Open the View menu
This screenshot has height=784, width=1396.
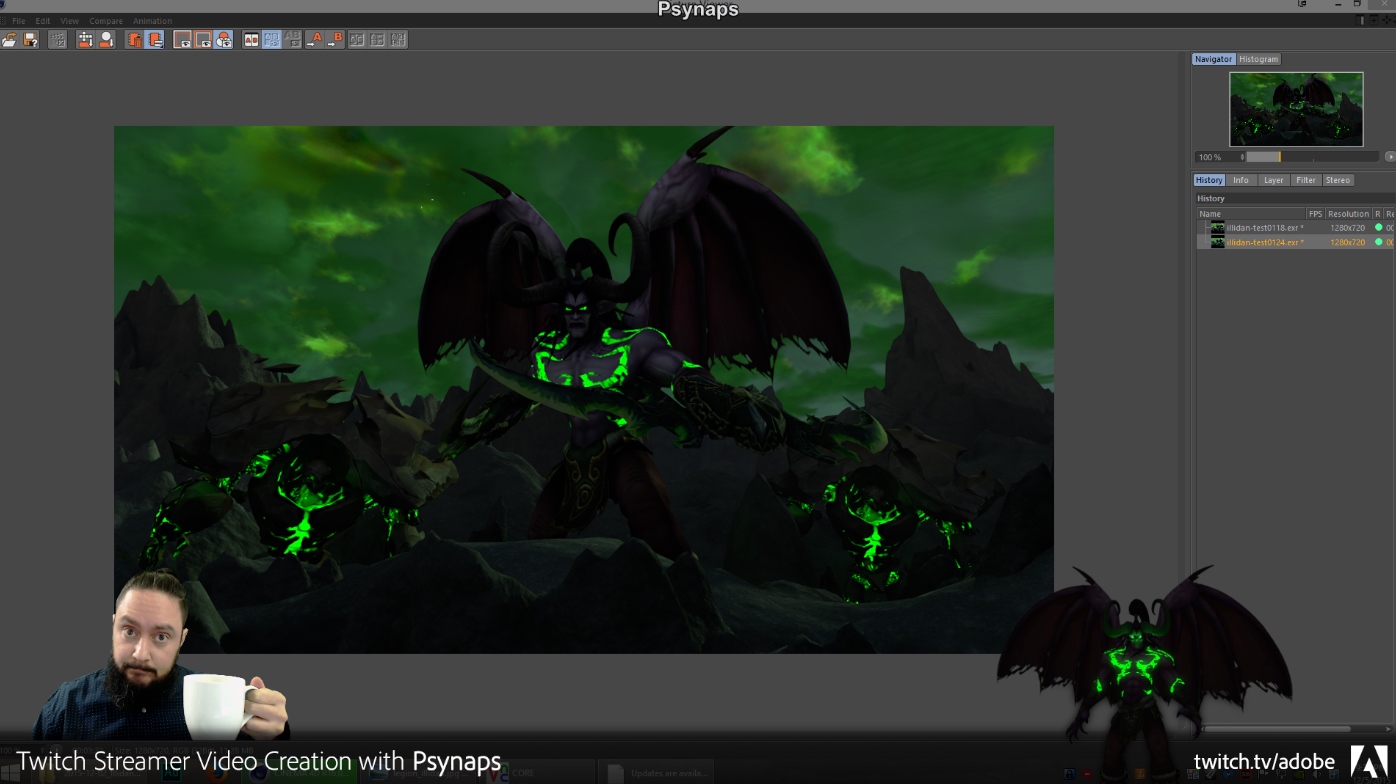click(x=70, y=21)
